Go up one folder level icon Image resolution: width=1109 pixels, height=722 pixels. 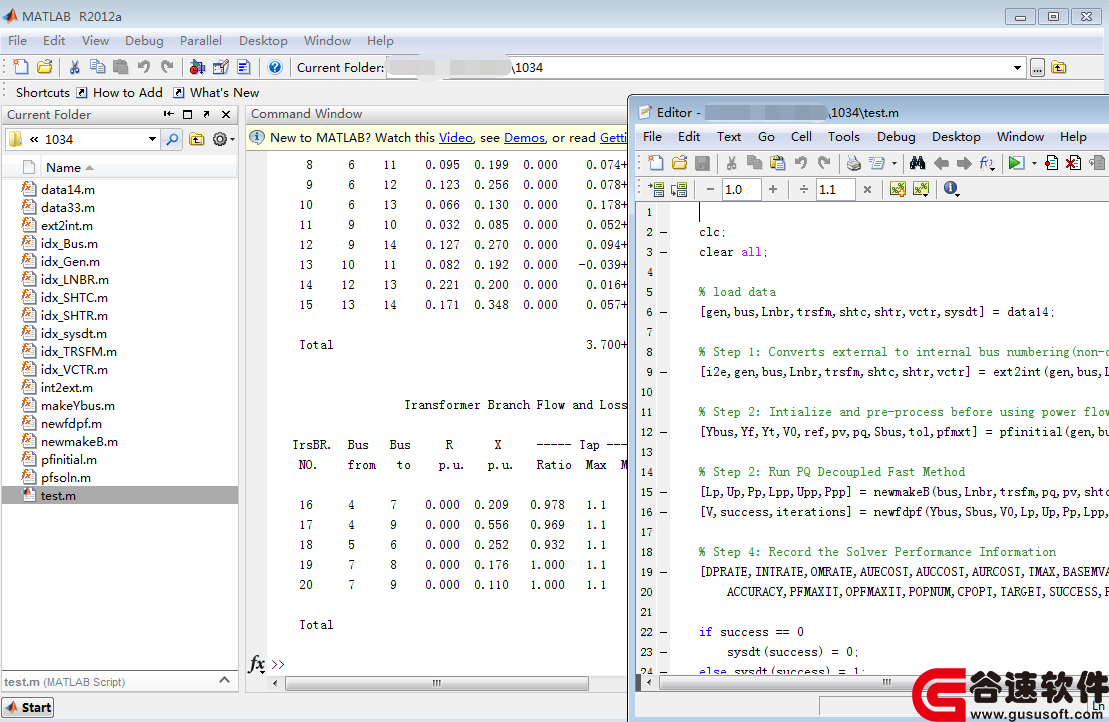[1059, 68]
